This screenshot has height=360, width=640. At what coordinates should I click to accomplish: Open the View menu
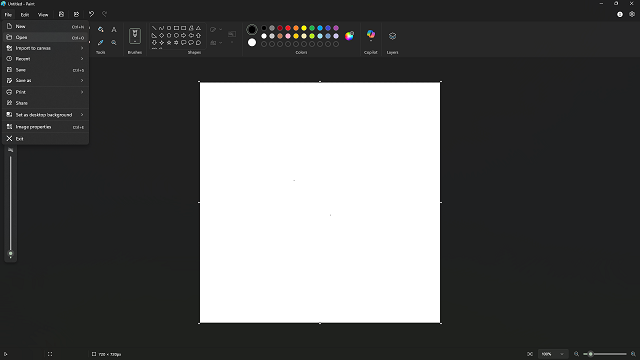43,15
